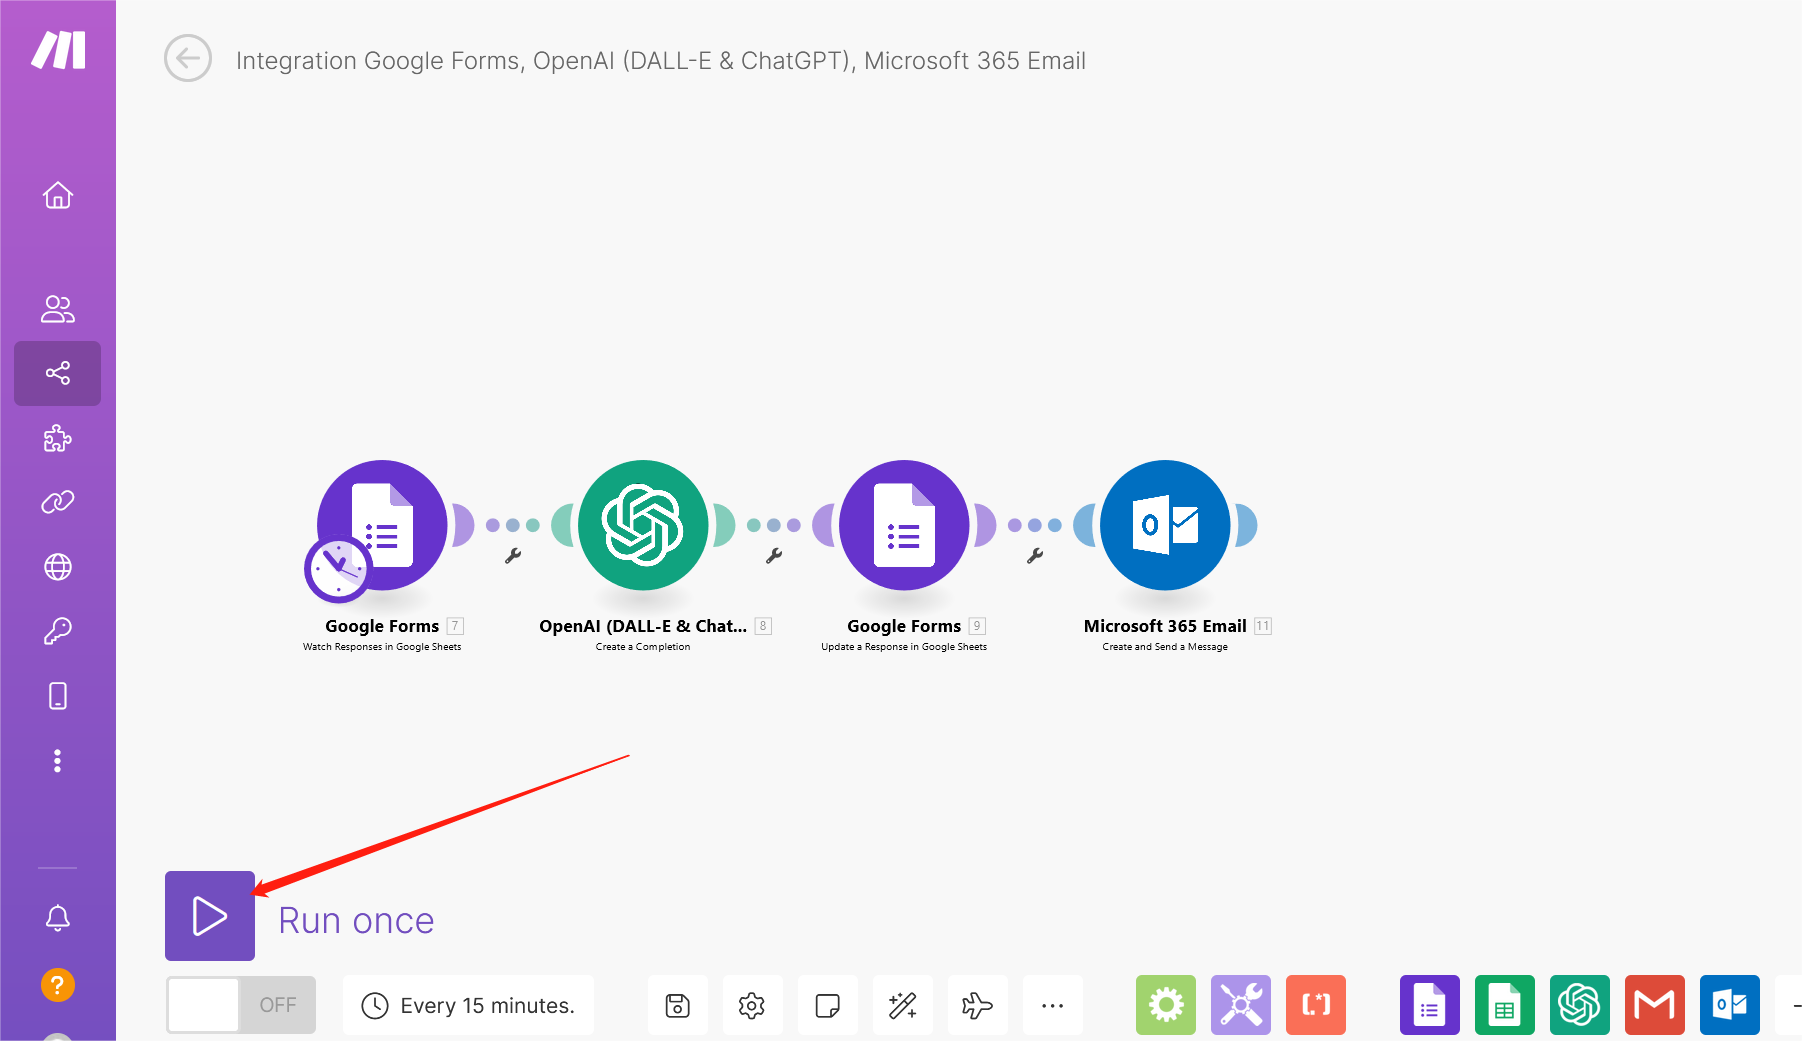Screen dimensions: 1802x1041
Task: Click the Create a Completion label
Action: (x=643, y=647)
